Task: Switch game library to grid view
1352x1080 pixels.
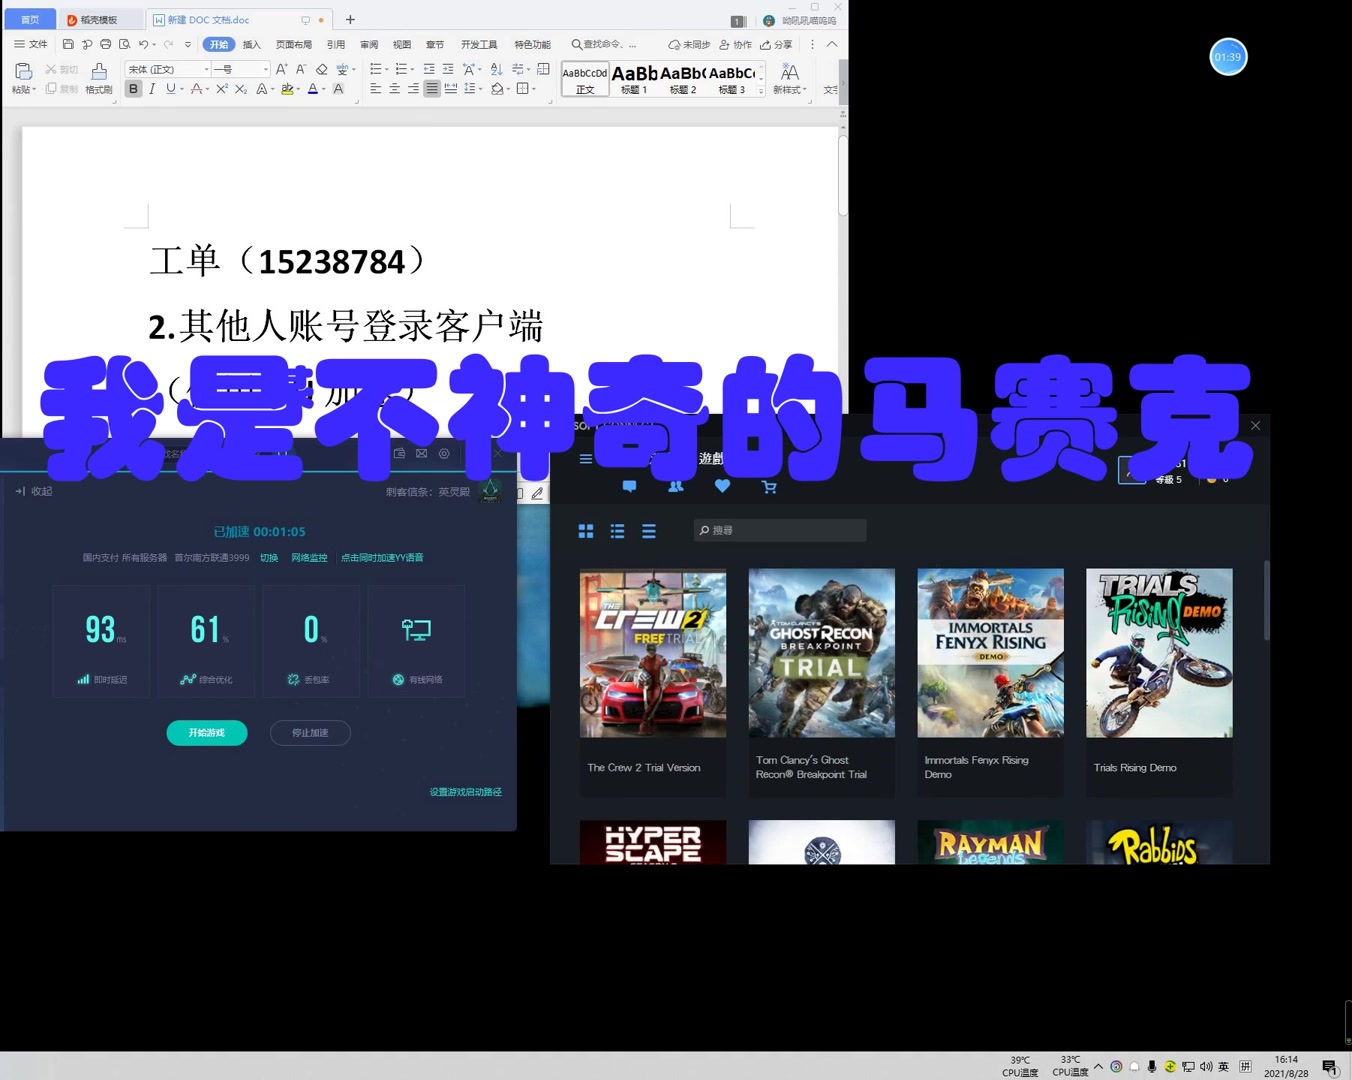Action: coord(586,531)
